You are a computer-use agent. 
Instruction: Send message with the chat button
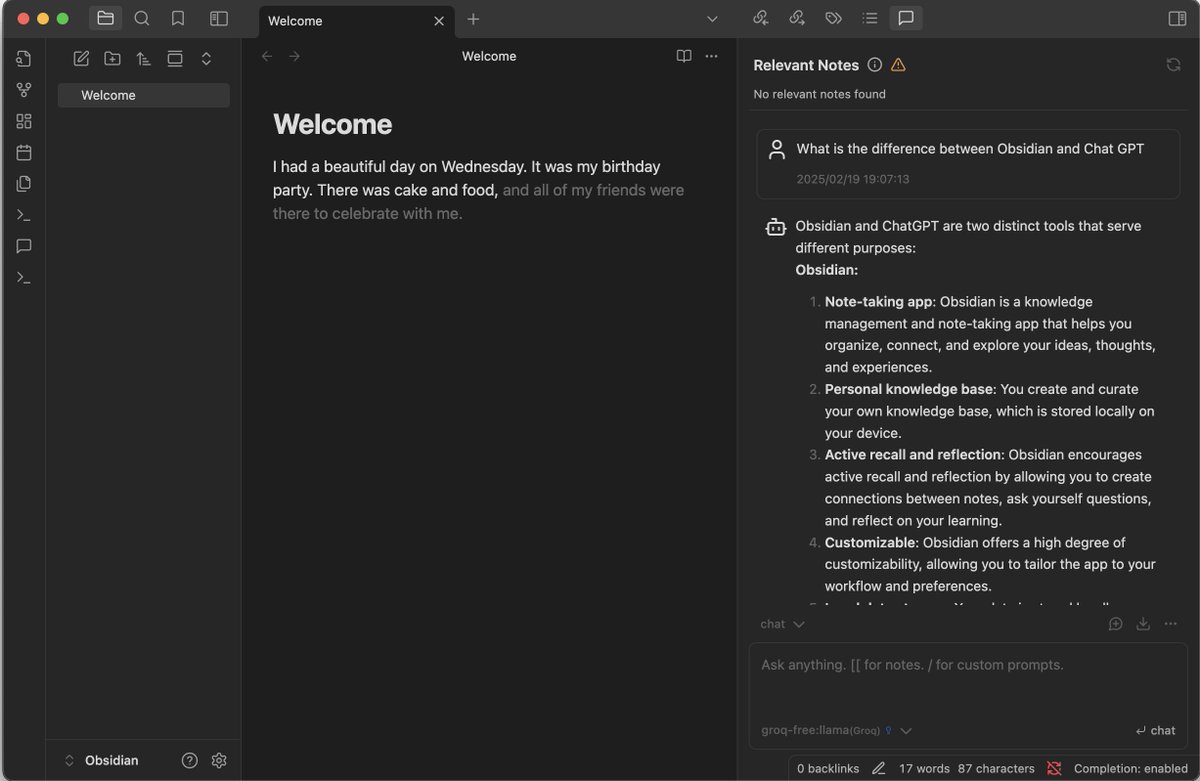[1155, 730]
